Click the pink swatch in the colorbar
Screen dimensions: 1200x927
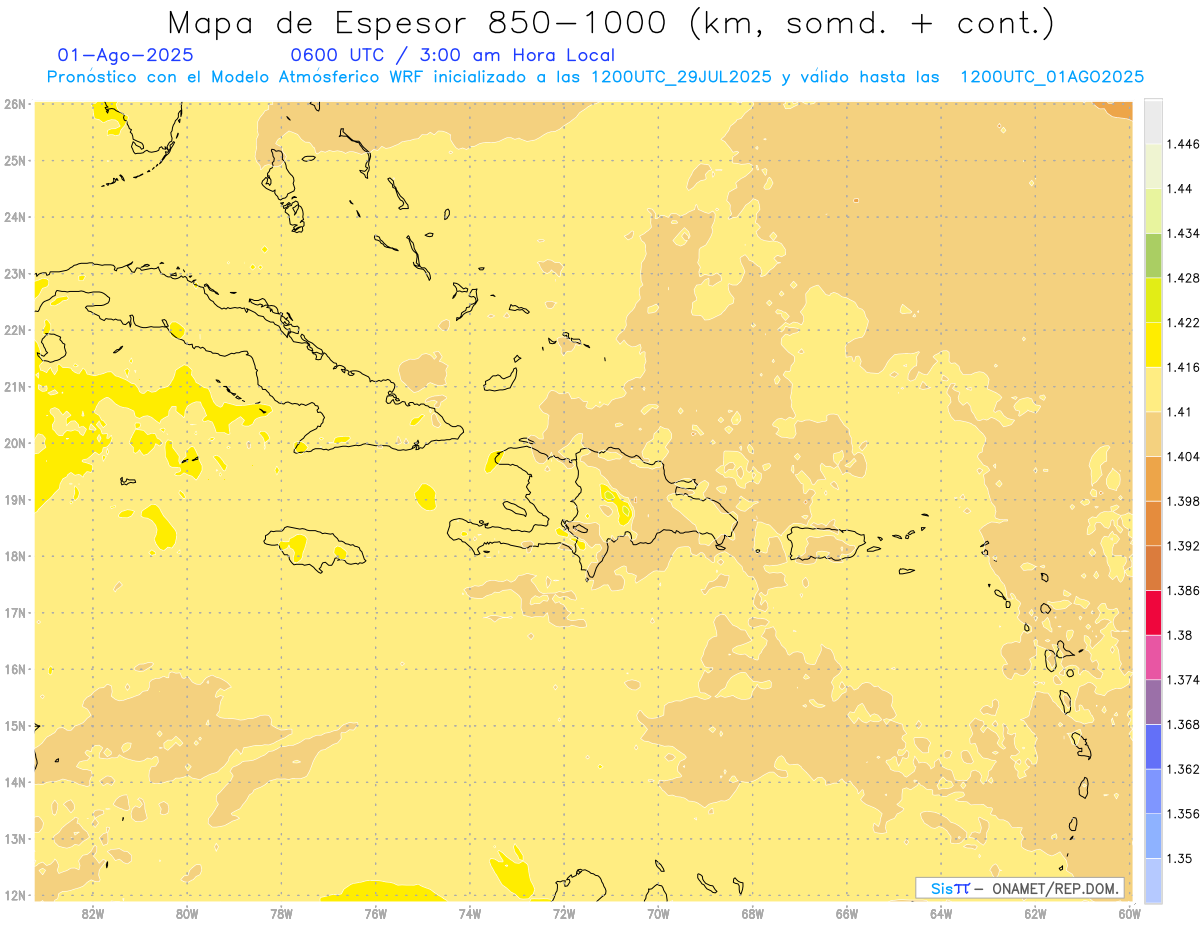(x=1153, y=657)
